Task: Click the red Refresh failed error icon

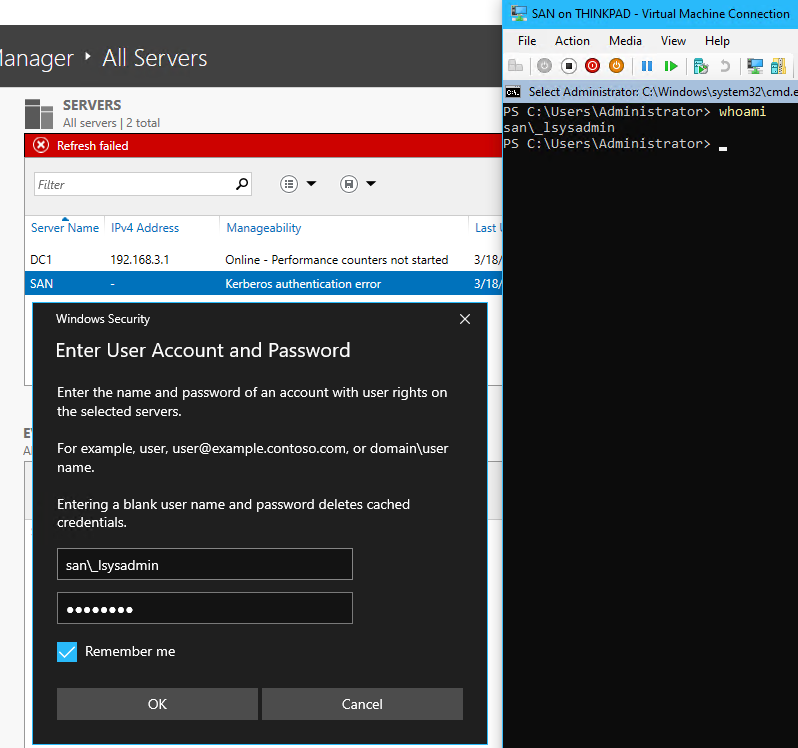Action: pyautogui.click(x=41, y=146)
